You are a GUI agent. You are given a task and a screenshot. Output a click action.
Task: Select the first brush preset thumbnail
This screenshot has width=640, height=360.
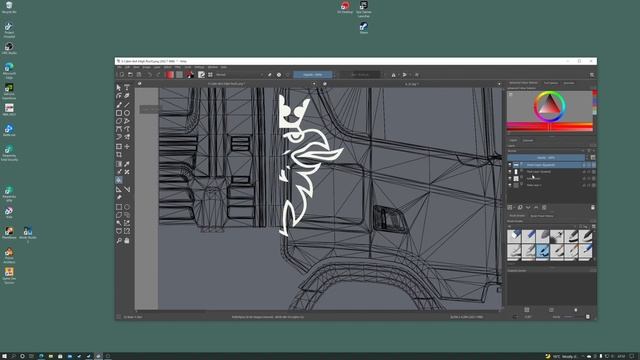point(514,236)
